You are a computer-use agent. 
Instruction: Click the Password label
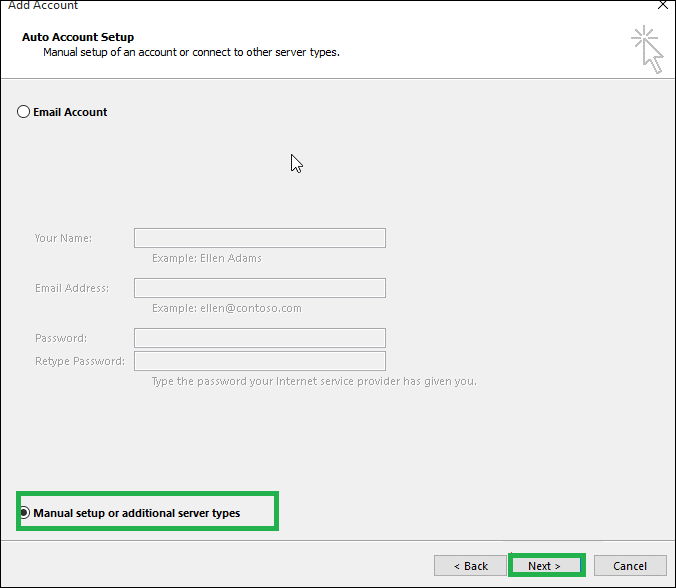pos(61,338)
